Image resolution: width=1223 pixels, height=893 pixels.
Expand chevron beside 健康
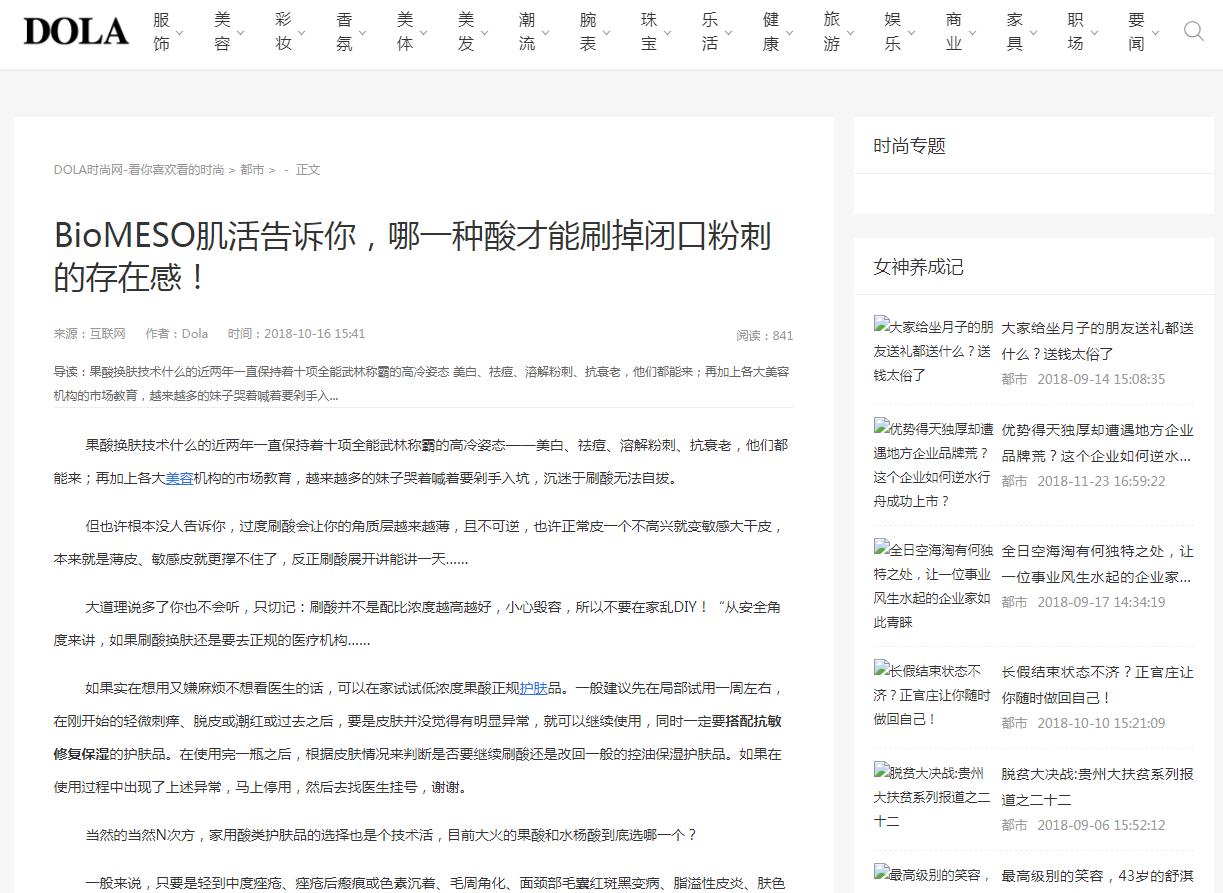pyautogui.click(x=790, y=32)
